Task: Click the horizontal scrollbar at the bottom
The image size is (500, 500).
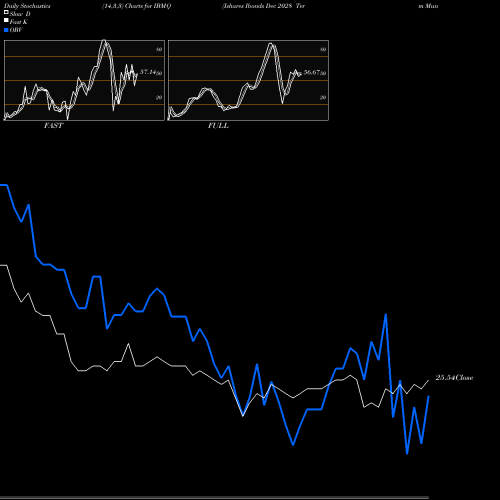Action: (214, 498)
